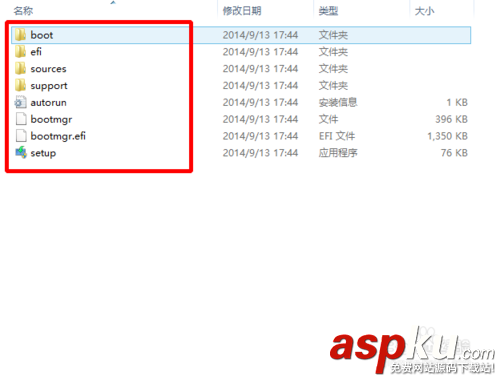
Task: Select the efi folder icon
Action: (20, 52)
